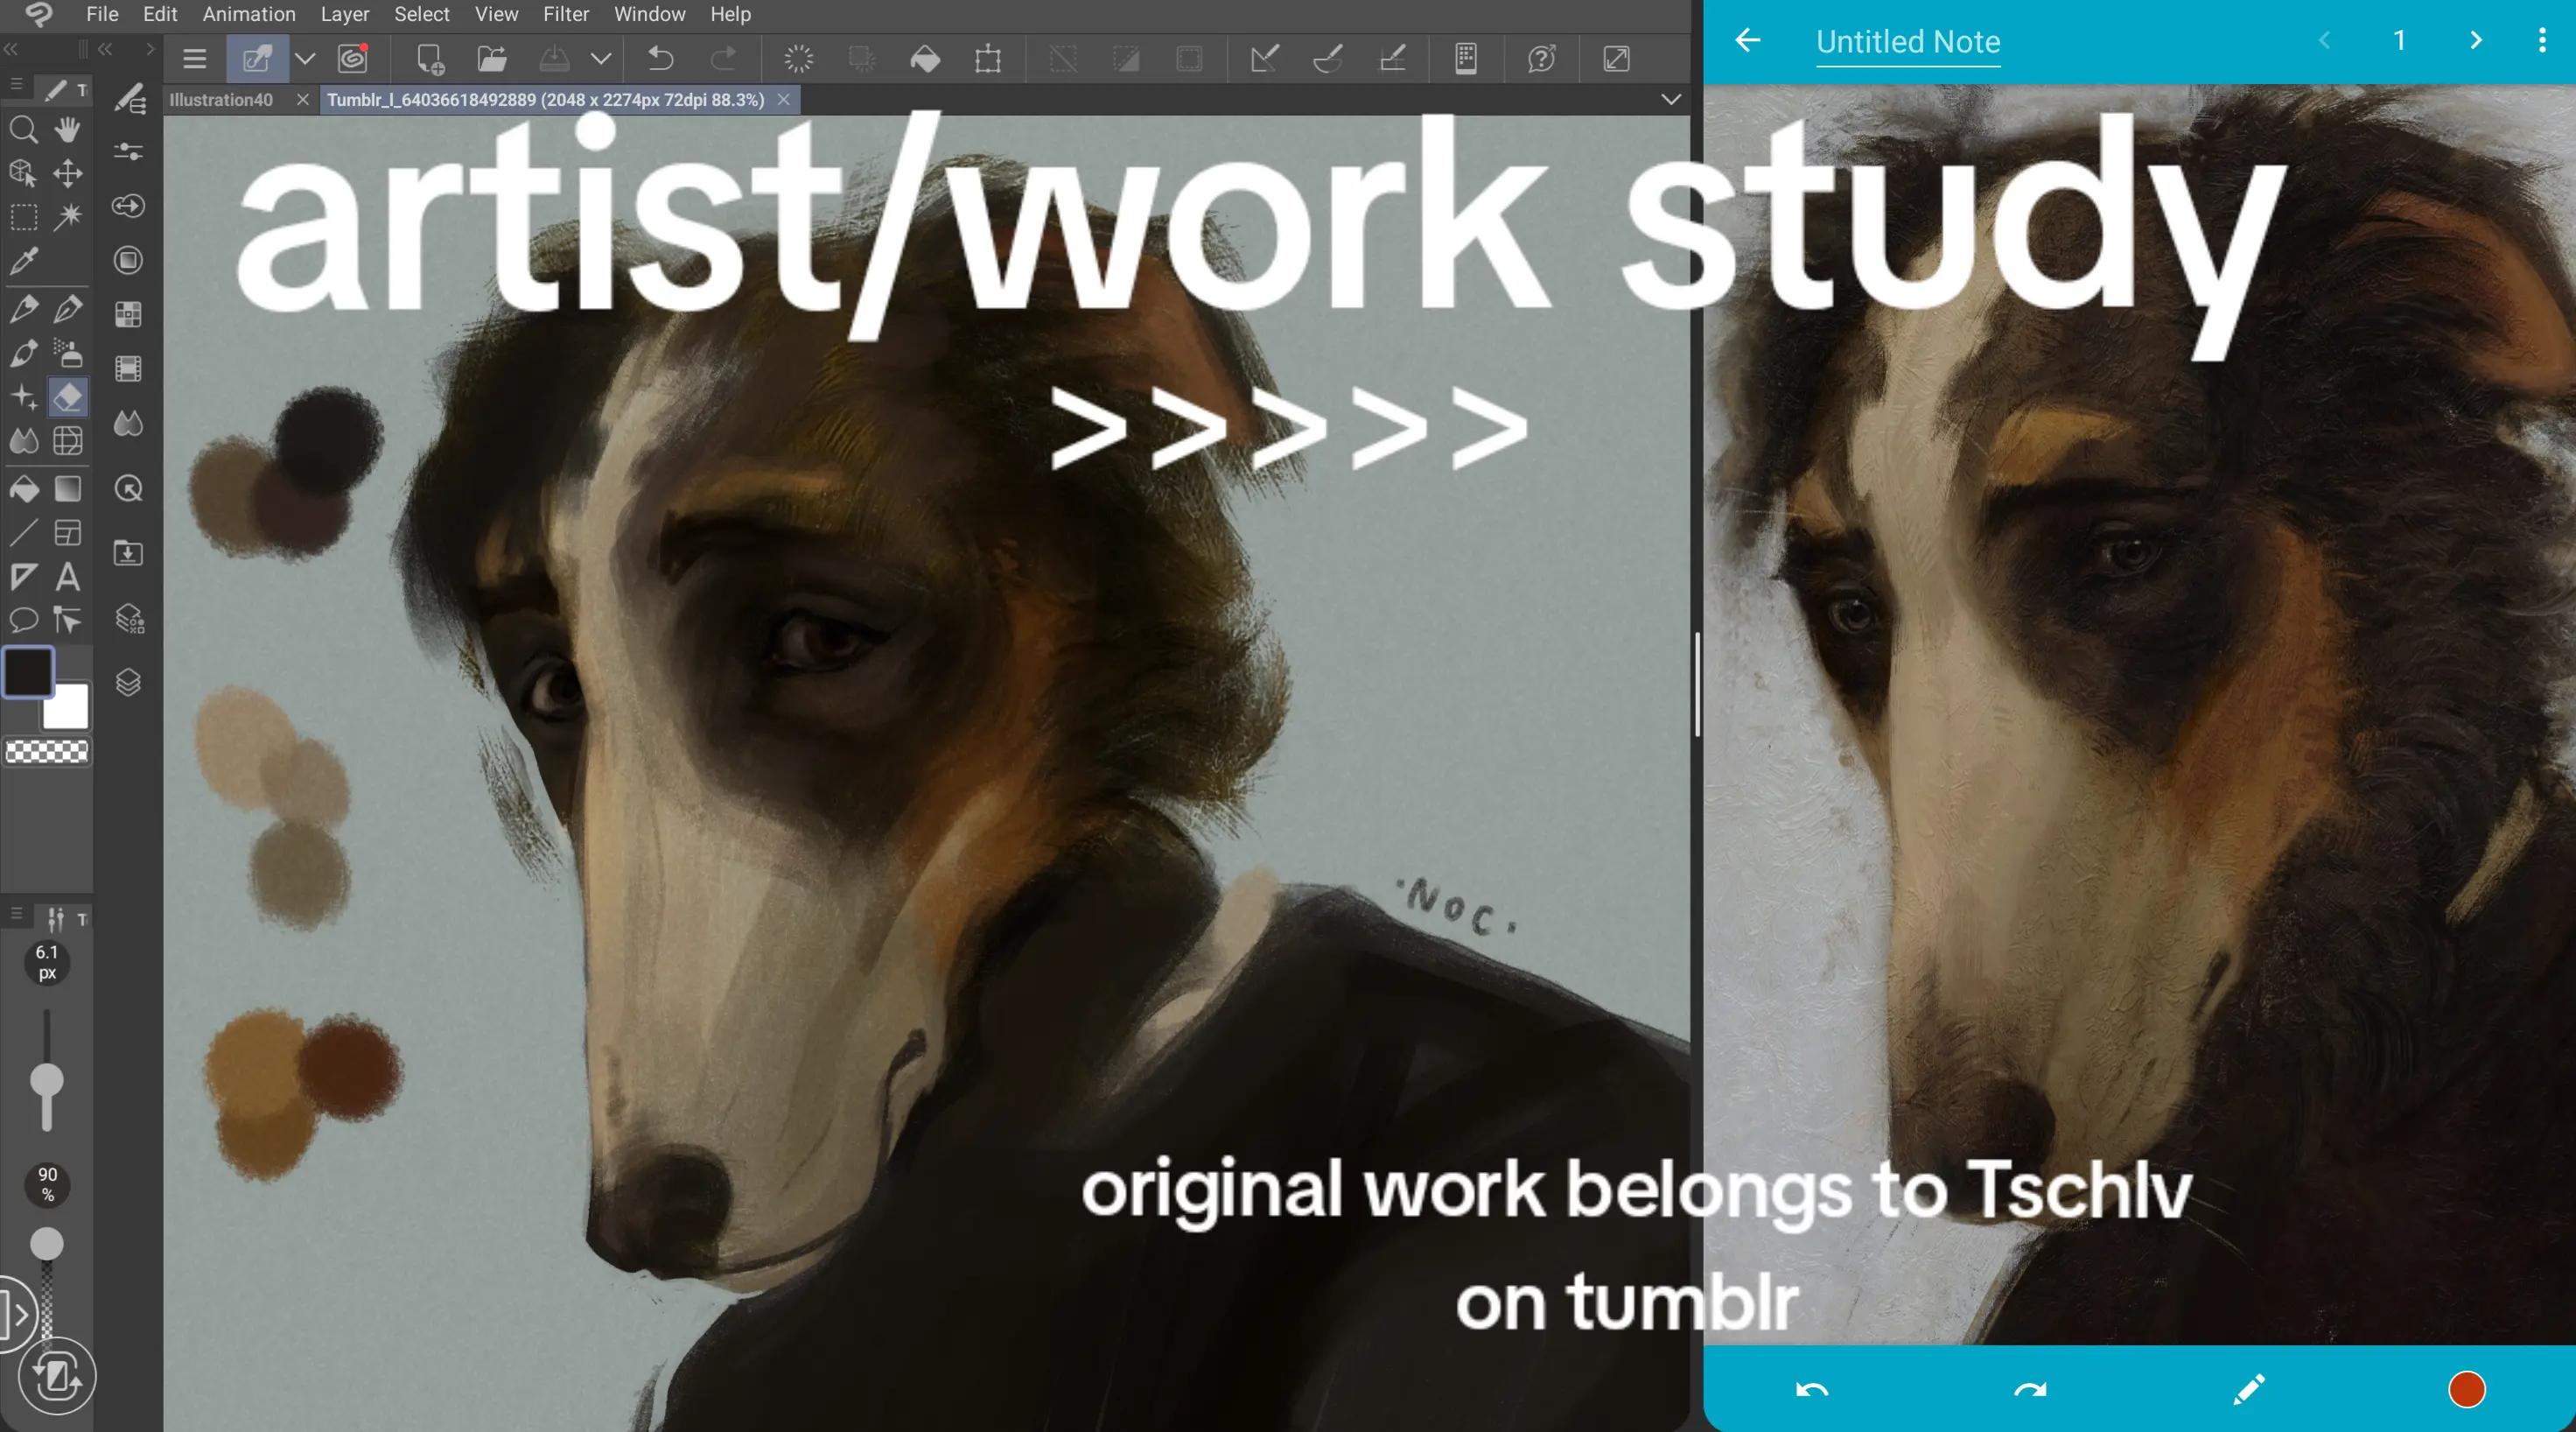Select the Text tool
This screenshot has height=1432, width=2576.
click(68, 577)
